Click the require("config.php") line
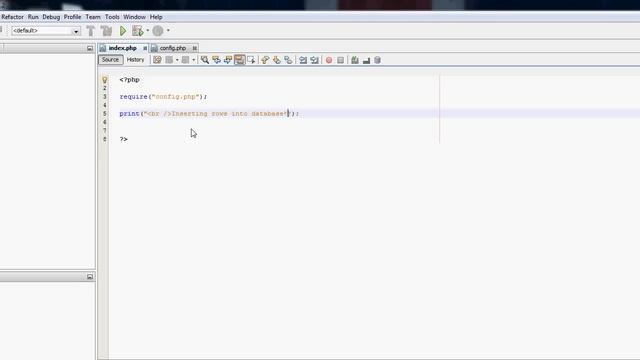Viewport: 640px width, 360px height. pos(163,97)
